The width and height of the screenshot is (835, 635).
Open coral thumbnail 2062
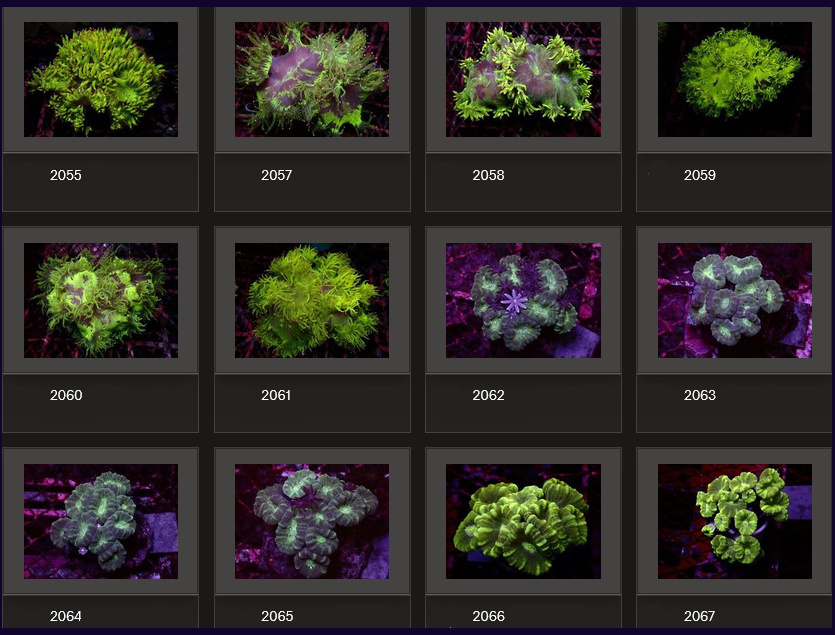pyautogui.click(x=523, y=300)
